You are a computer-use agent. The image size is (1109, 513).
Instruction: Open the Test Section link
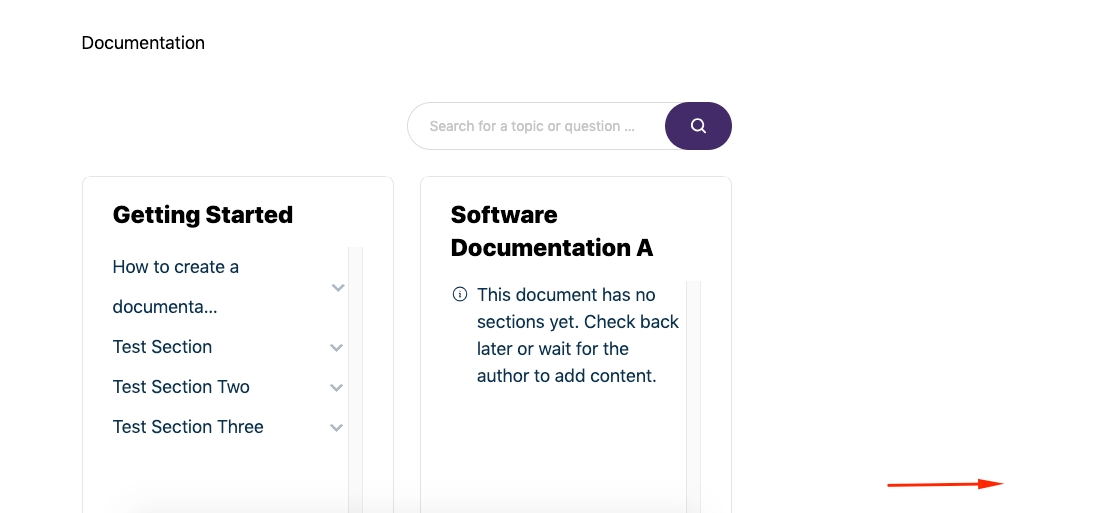[x=162, y=347]
